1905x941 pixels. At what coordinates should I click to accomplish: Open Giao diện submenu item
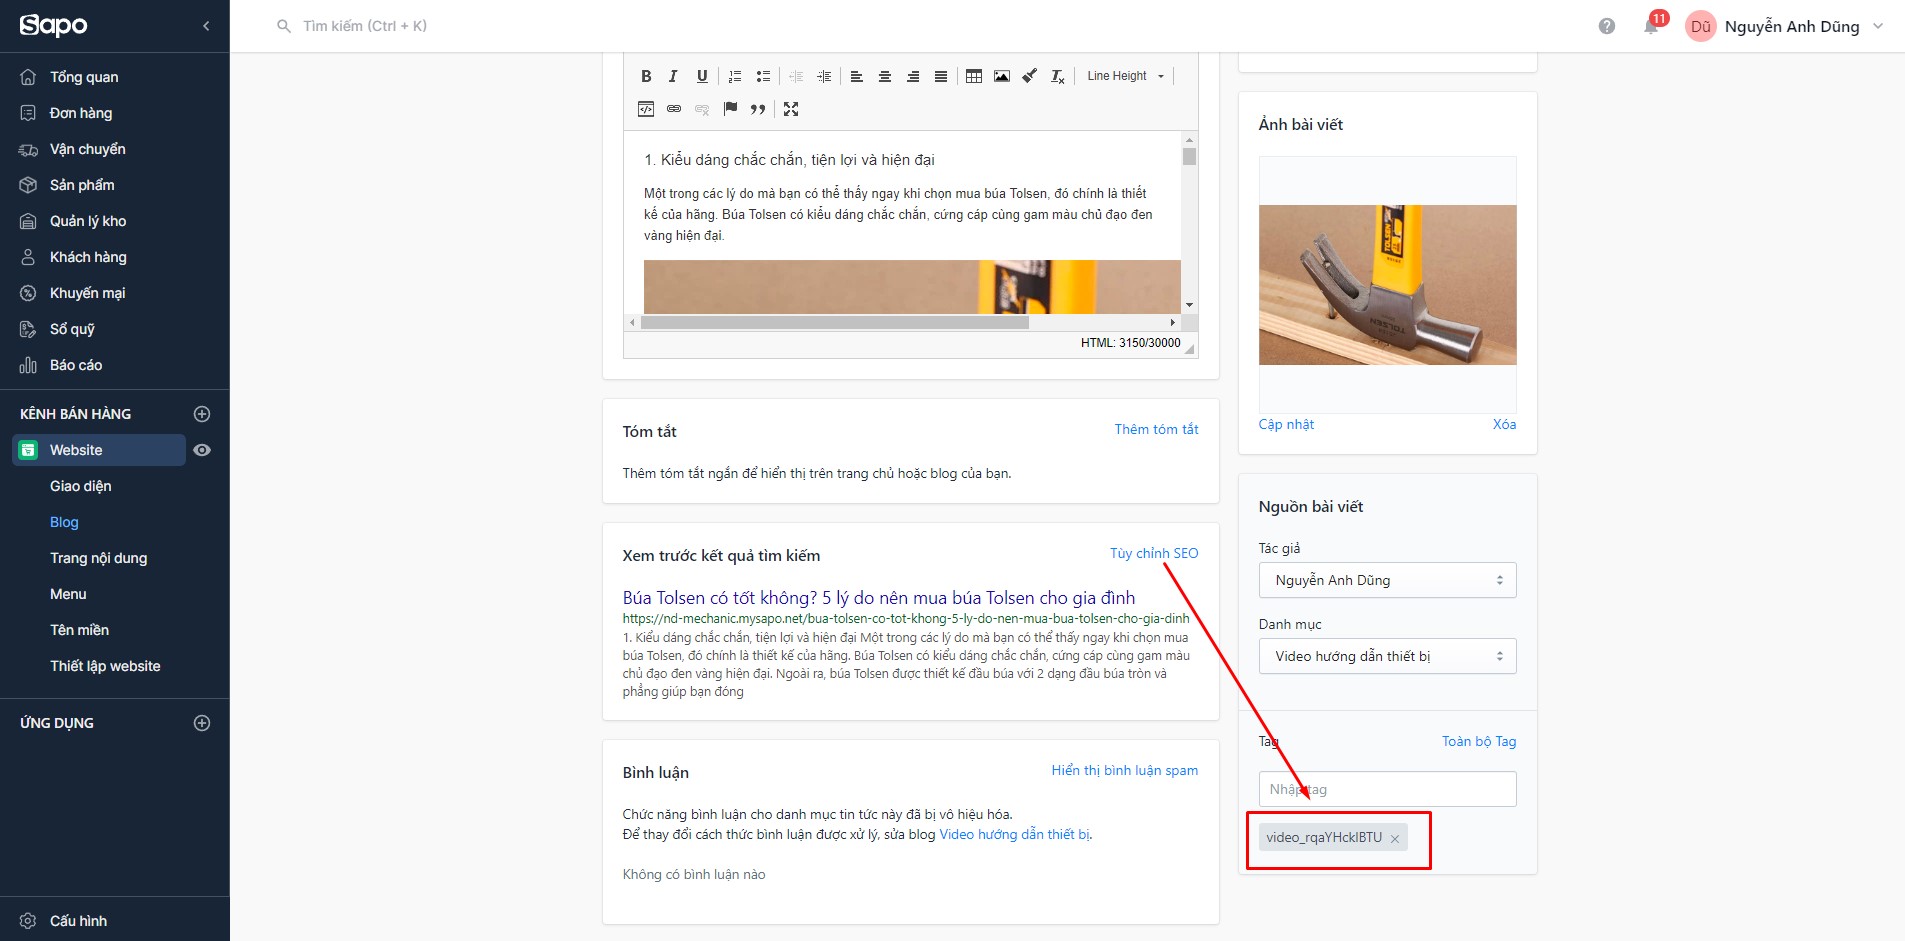[x=81, y=486]
